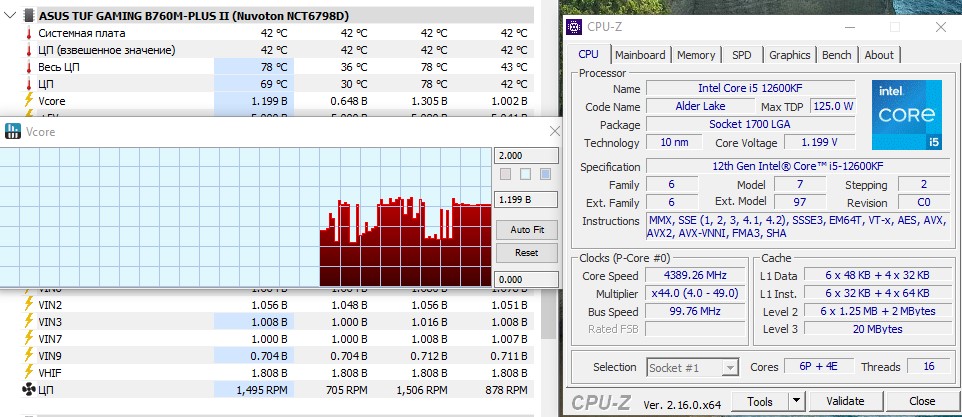Minimize the CPU-Z window

(x=850, y=27)
